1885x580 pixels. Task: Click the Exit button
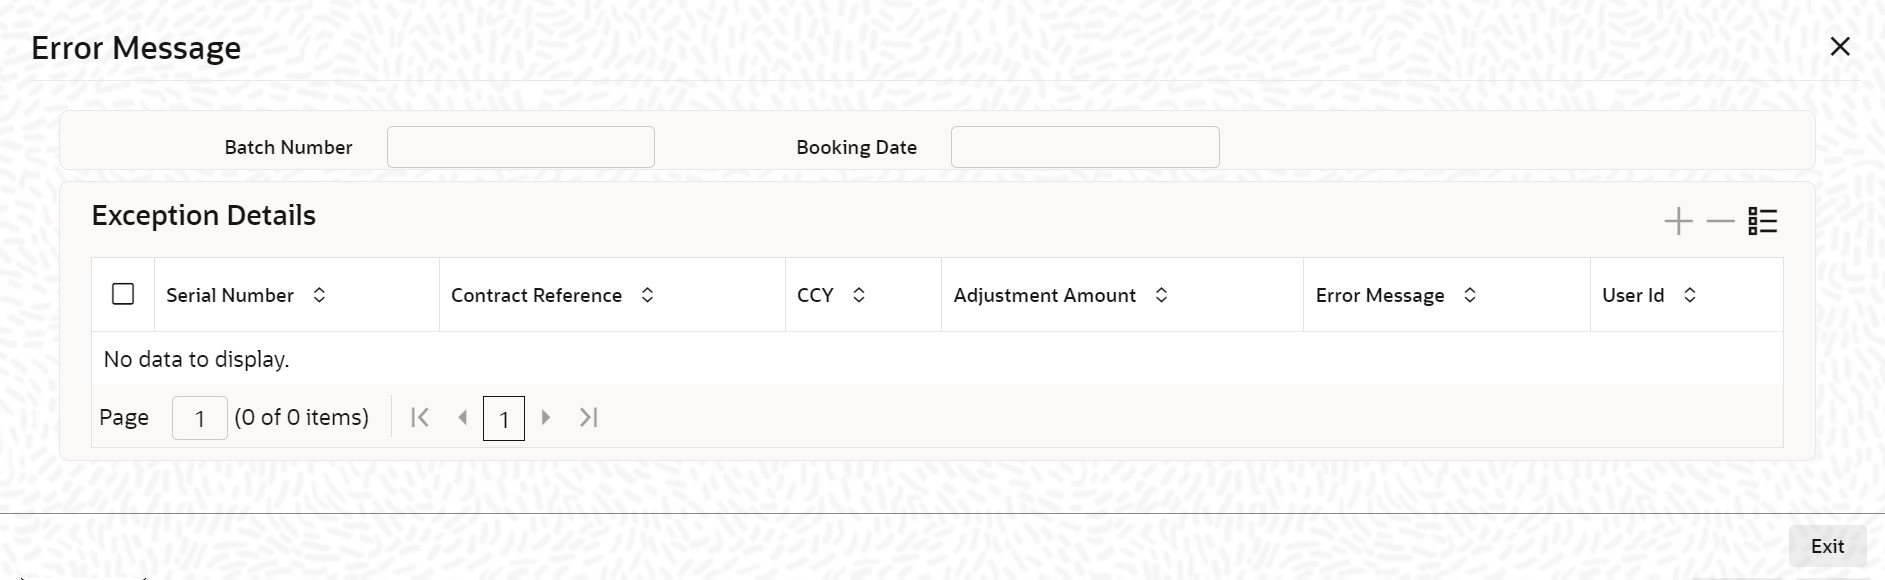point(1827,546)
